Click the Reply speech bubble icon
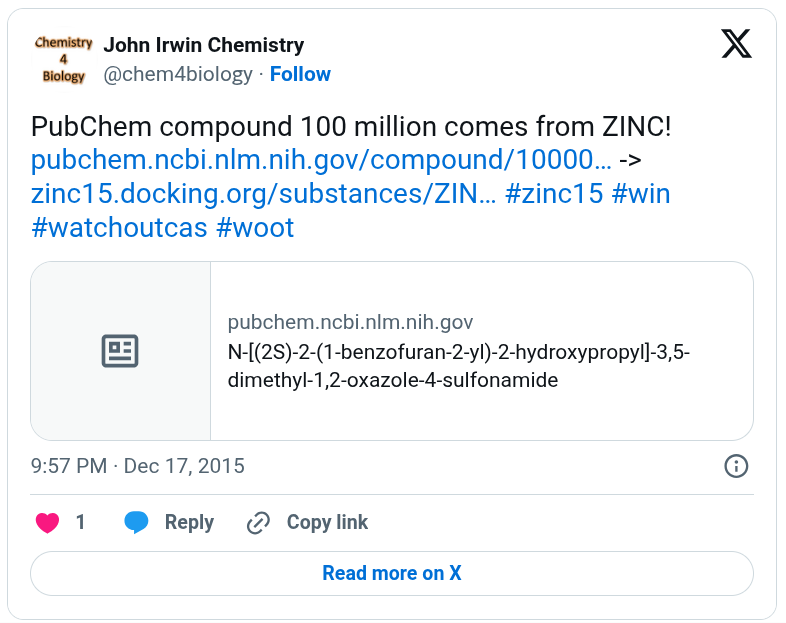The image size is (786, 623). pyautogui.click(x=136, y=522)
